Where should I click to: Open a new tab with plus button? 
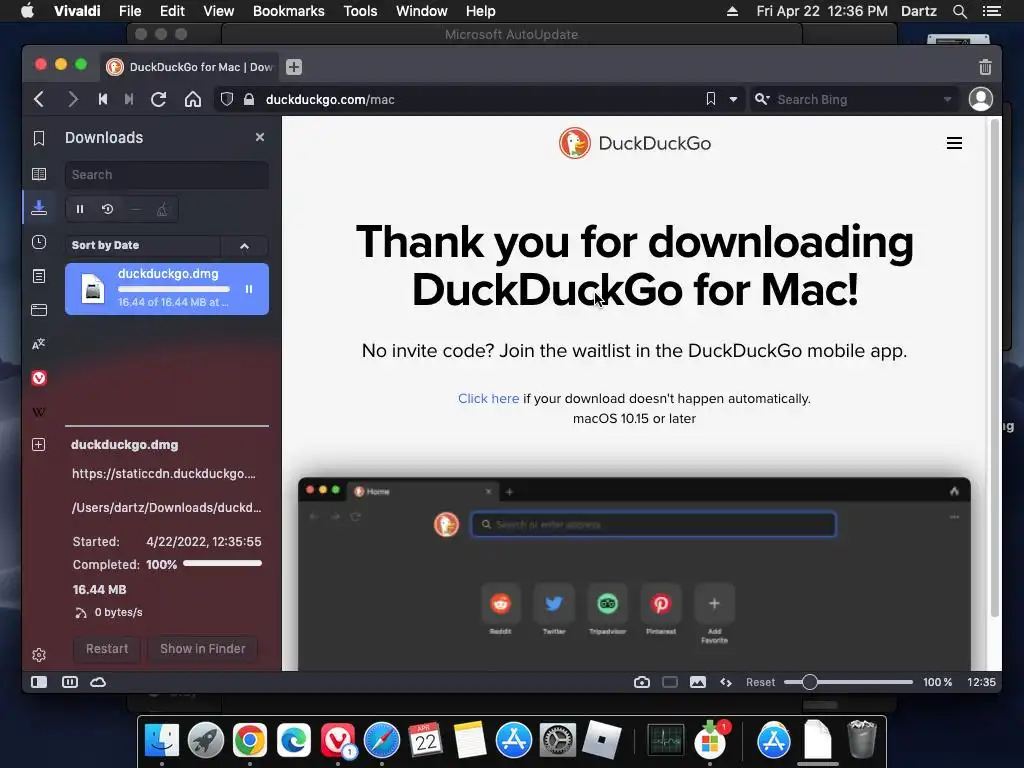pos(294,67)
